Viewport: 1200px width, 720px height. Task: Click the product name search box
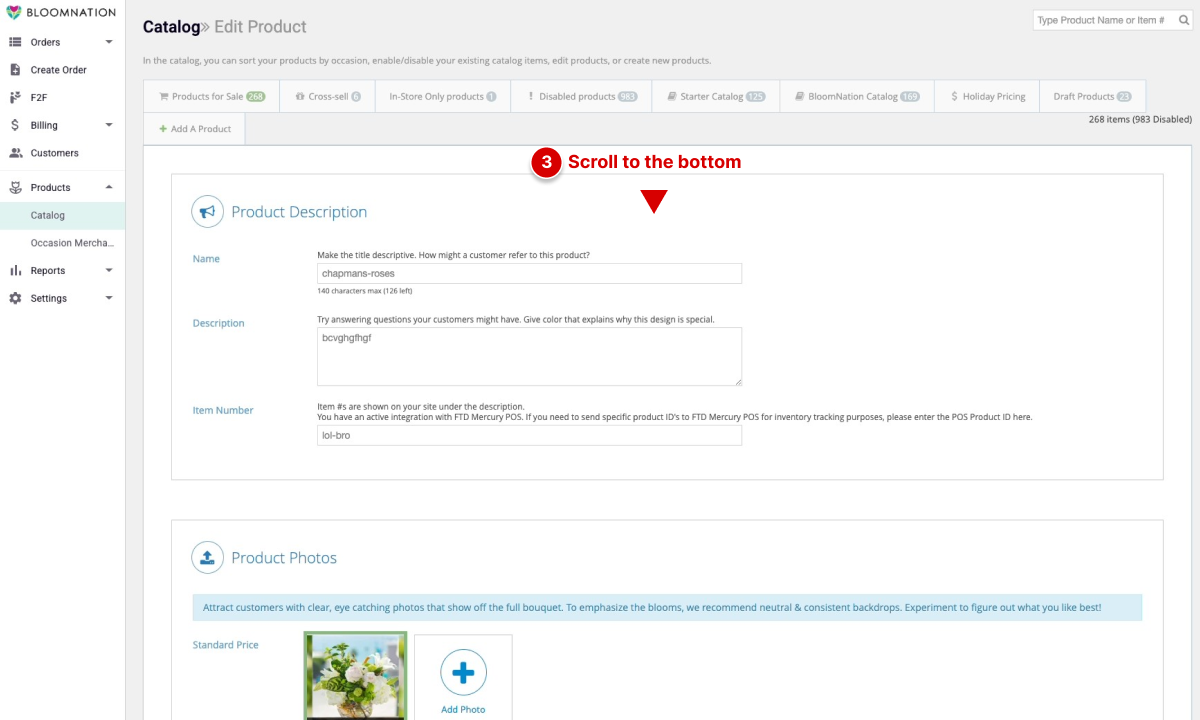1111,20
